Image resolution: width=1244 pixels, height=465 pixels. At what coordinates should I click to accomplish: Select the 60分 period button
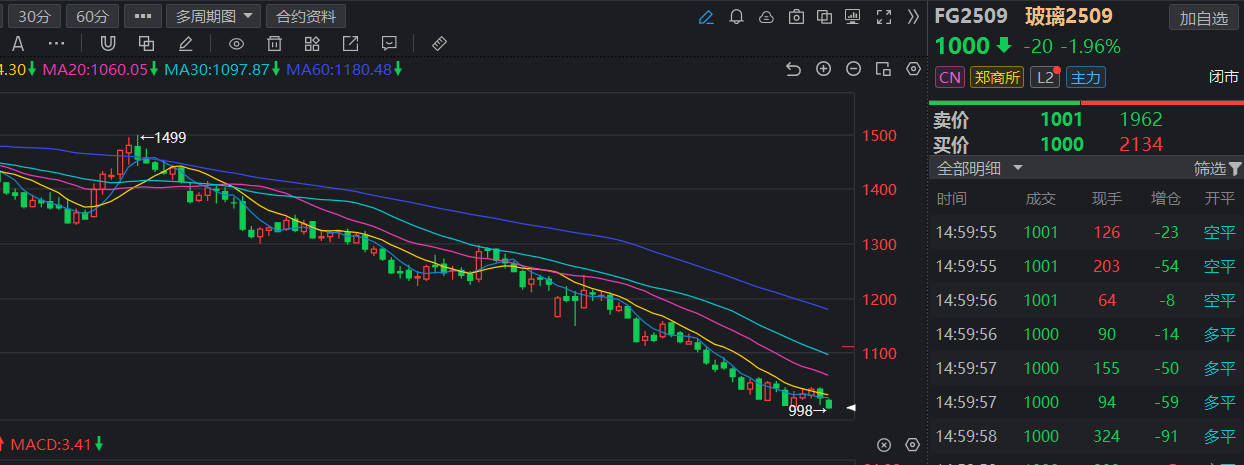[94, 17]
